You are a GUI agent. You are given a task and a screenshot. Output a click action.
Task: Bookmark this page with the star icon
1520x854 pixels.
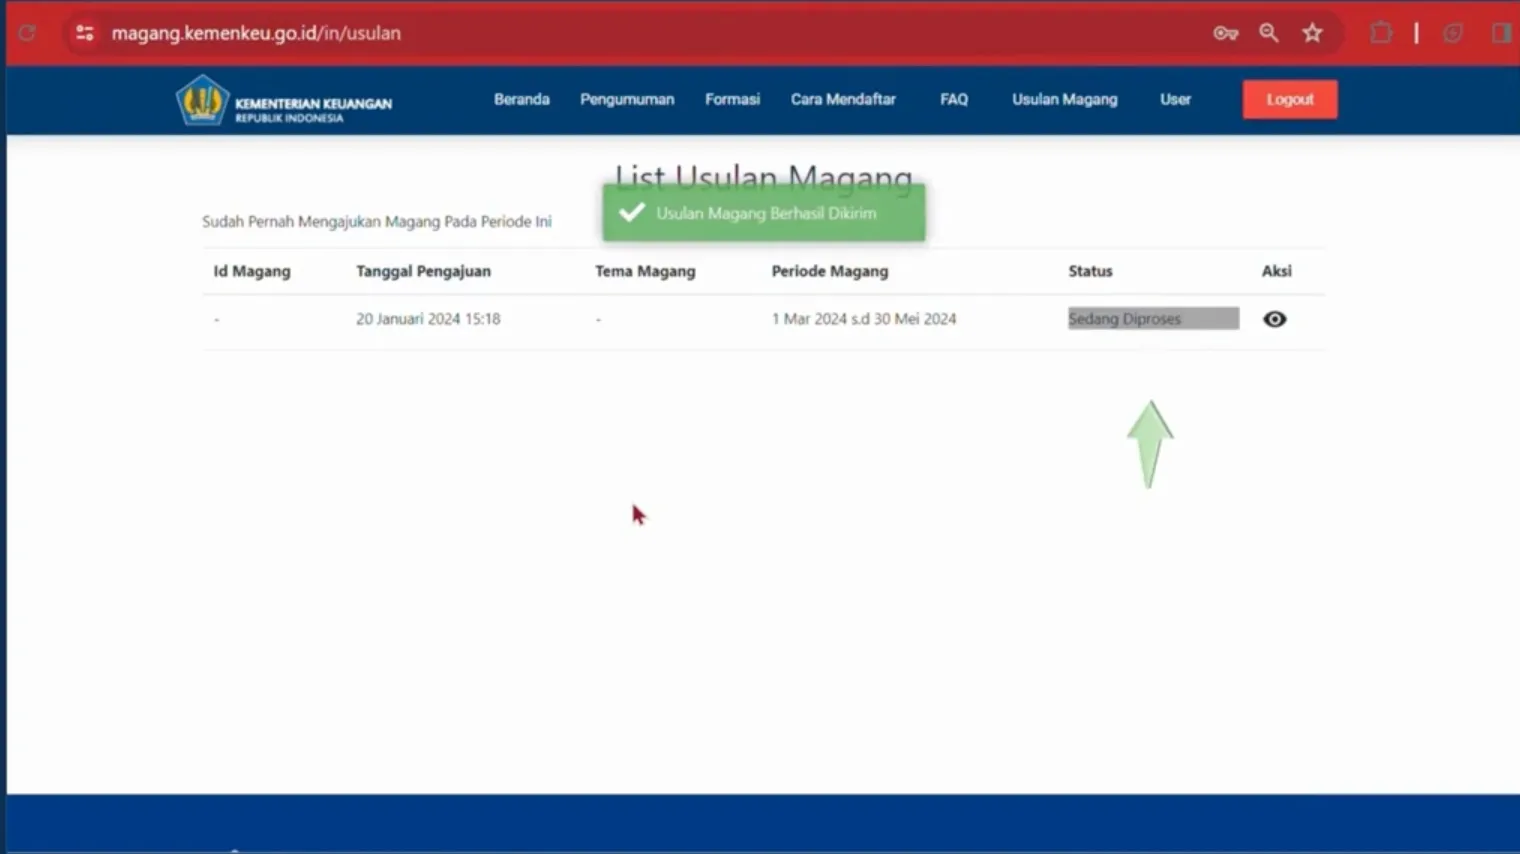[1312, 33]
